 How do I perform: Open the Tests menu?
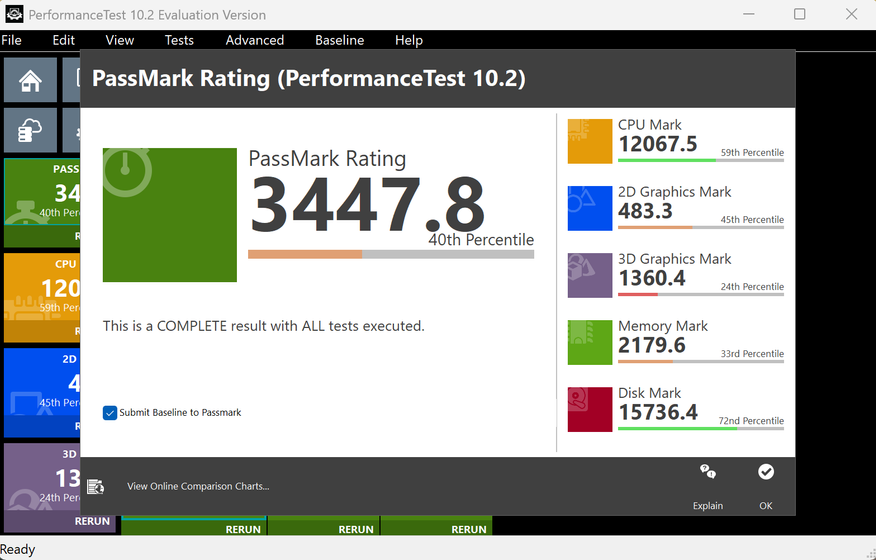pyautogui.click(x=179, y=40)
